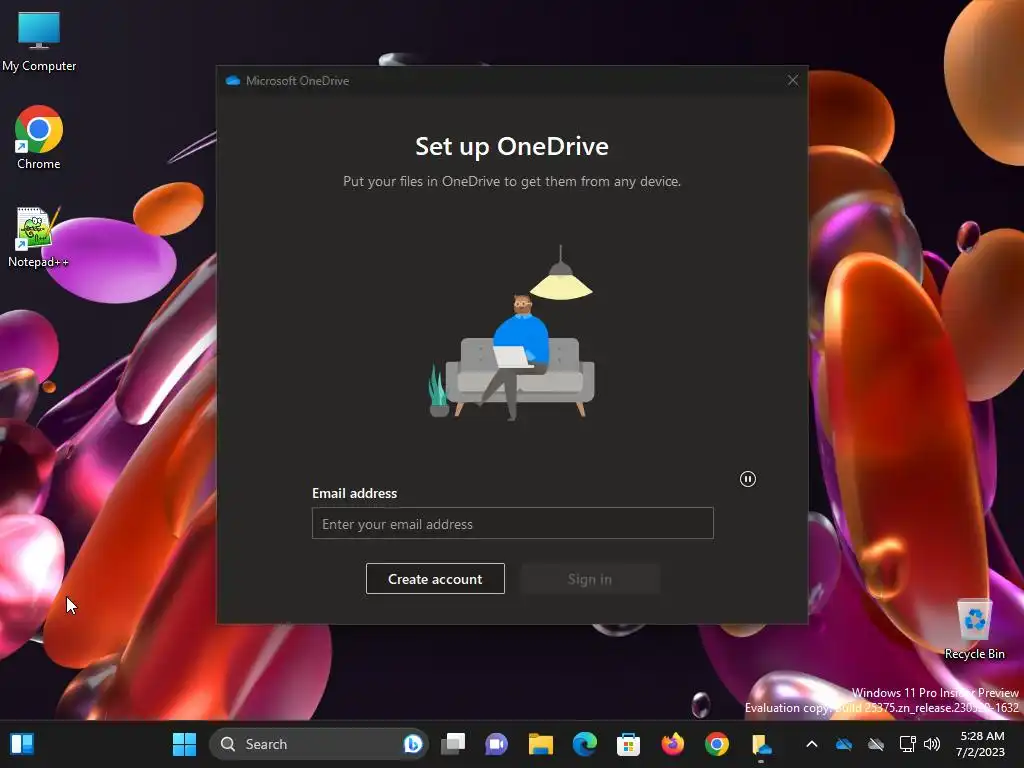Launch Teams Chat from taskbar
The width and height of the screenshot is (1024, 768).
pyautogui.click(x=496, y=744)
